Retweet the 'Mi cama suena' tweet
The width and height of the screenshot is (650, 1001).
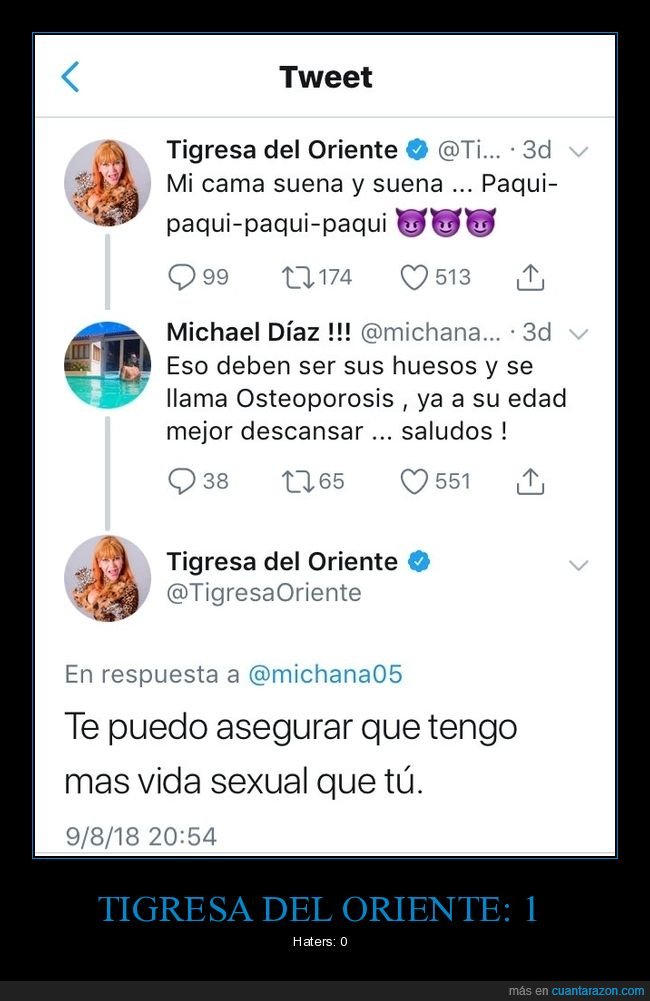pyautogui.click(x=298, y=277)
